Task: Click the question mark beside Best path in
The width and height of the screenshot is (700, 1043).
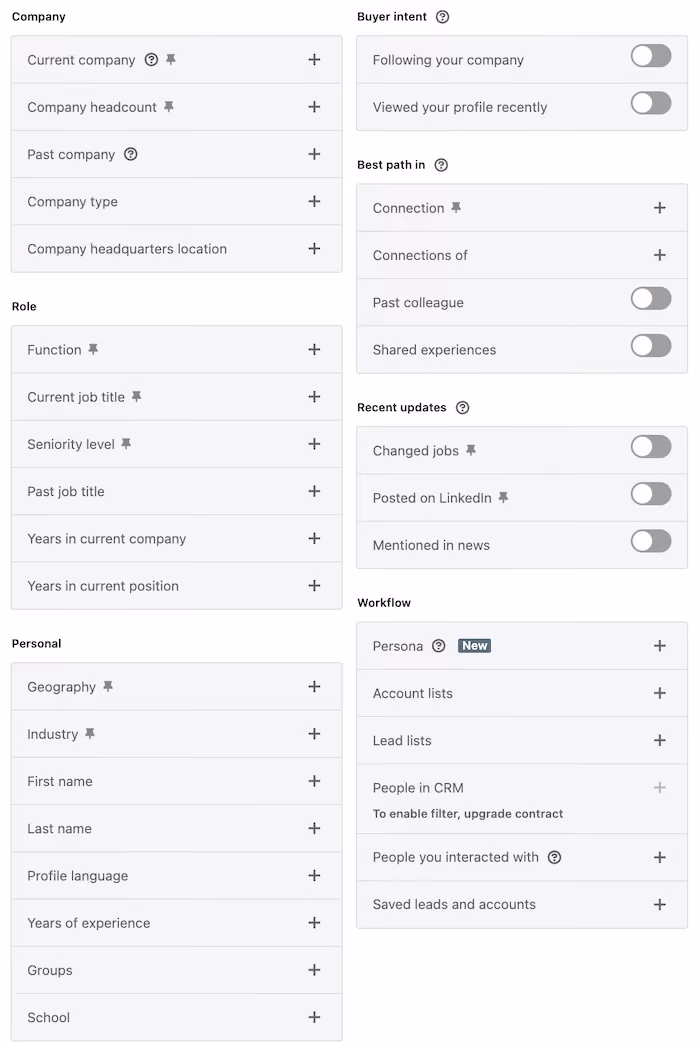Action: (441, 165)
